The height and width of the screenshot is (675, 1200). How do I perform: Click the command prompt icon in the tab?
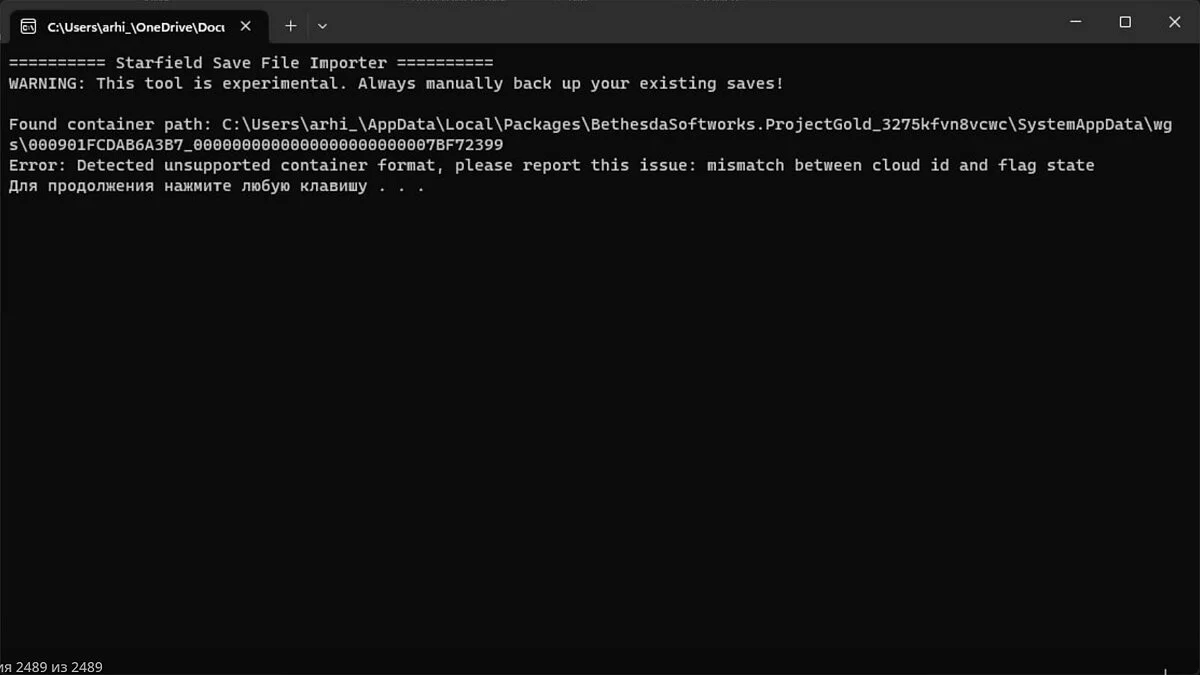[29, 26]
